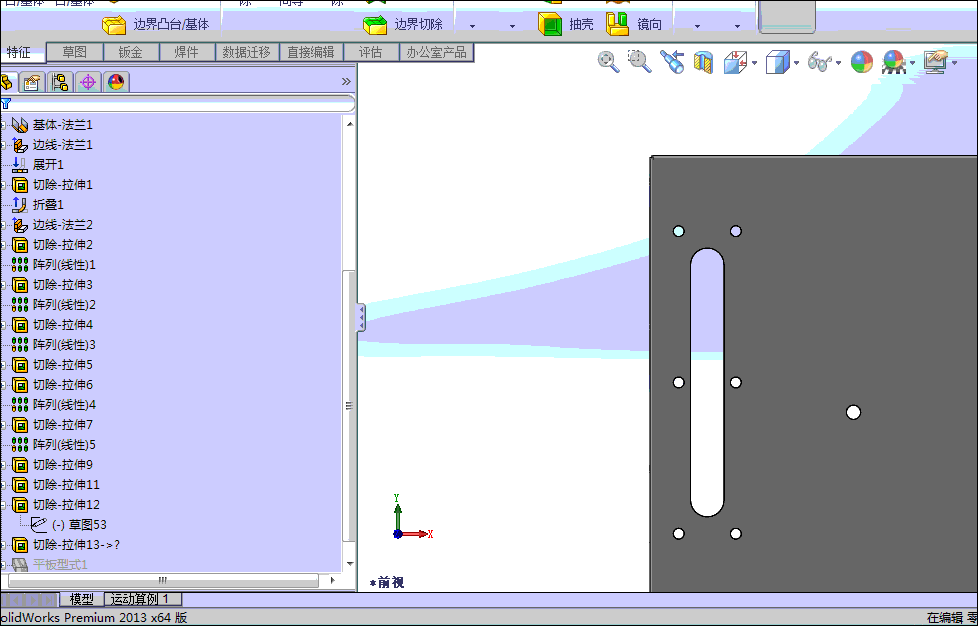
Task: Click the 镜向 mirror ribbon button
Action: click(634, 24)
